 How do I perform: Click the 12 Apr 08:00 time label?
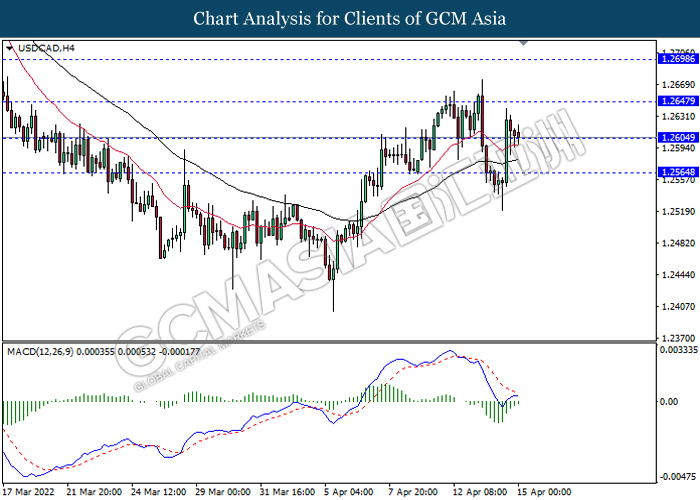tap(480, 492)
